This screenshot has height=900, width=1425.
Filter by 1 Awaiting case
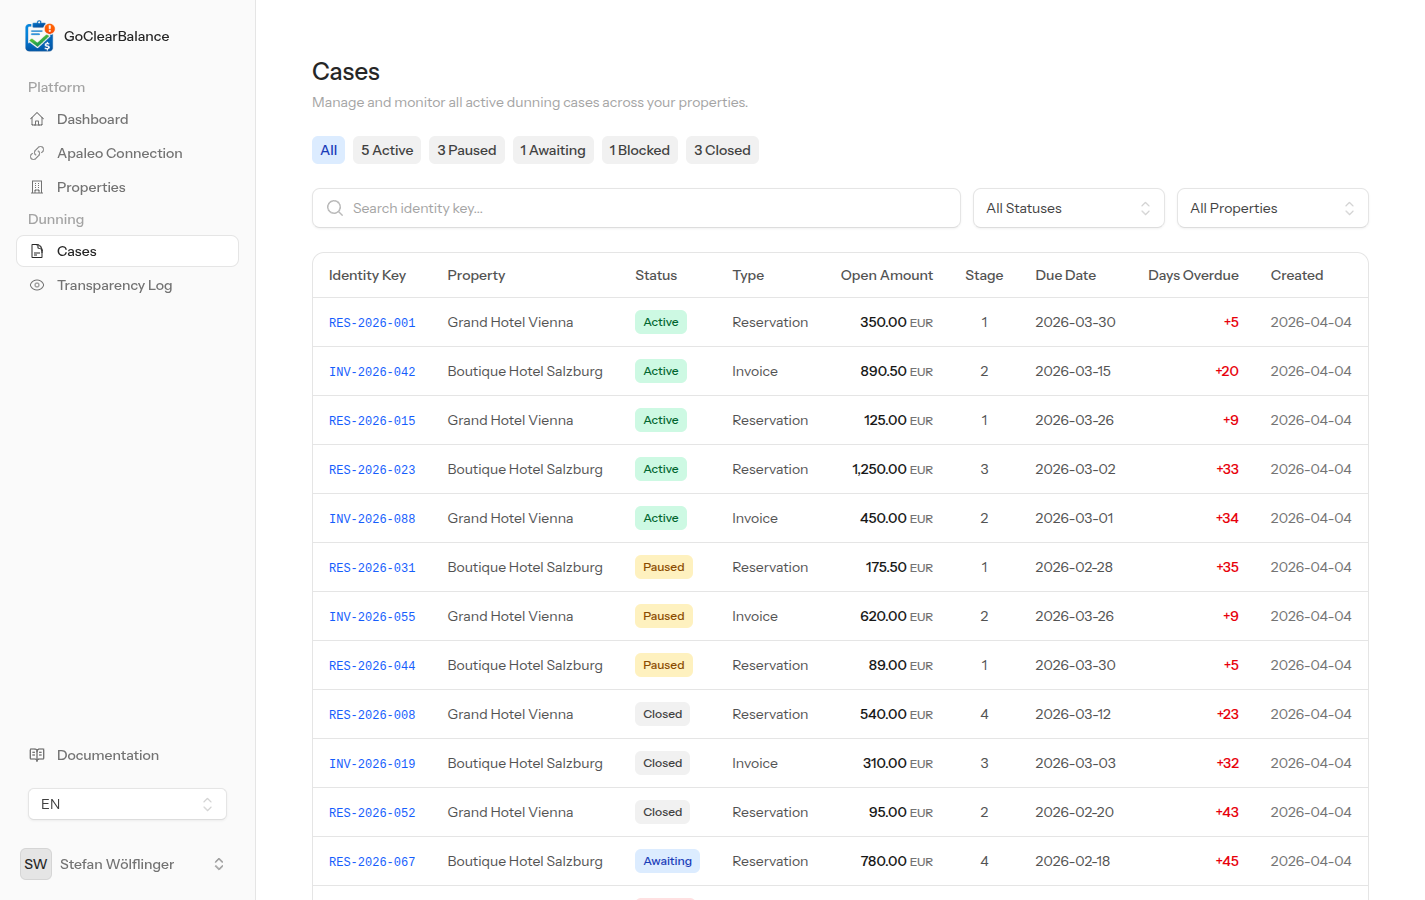tap(553, 150)
